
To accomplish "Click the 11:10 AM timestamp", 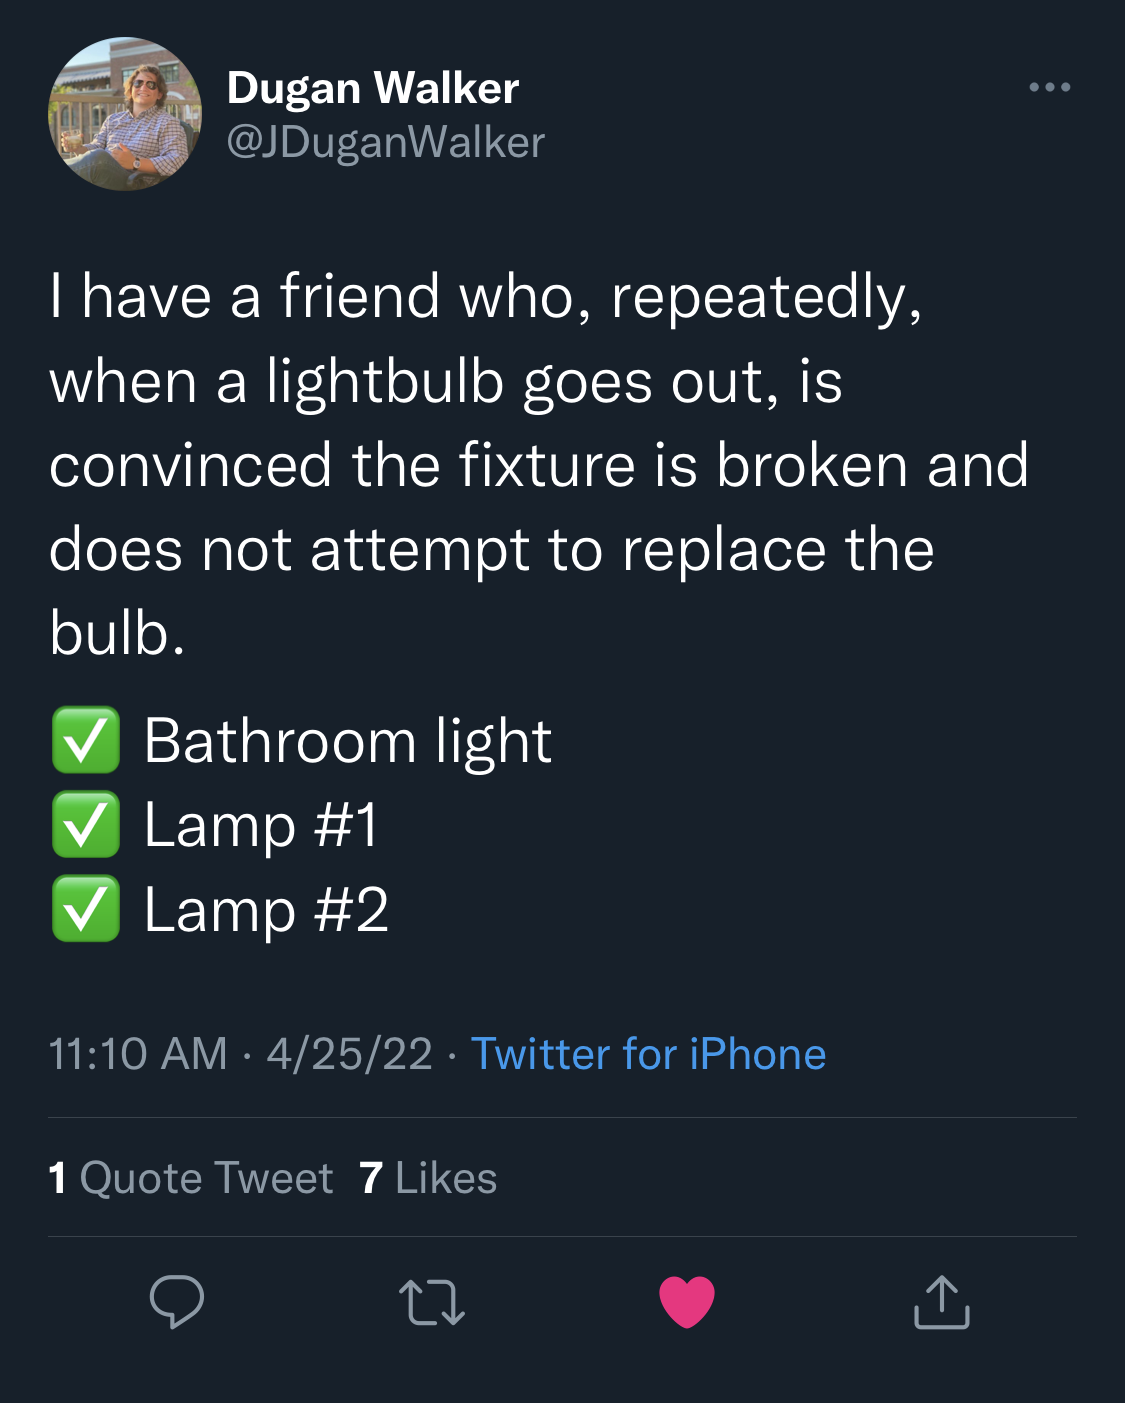I will pos(138,1054).
